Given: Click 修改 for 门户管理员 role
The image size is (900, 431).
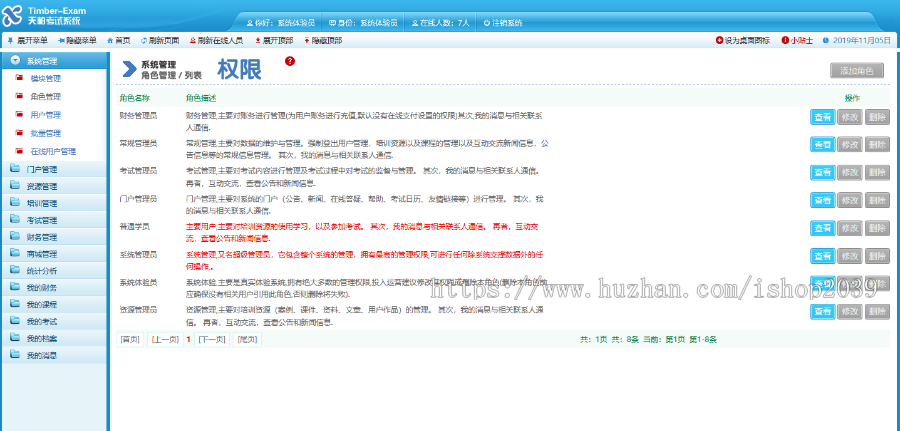Looking at the screenshot, I should (x=849, y=200).
